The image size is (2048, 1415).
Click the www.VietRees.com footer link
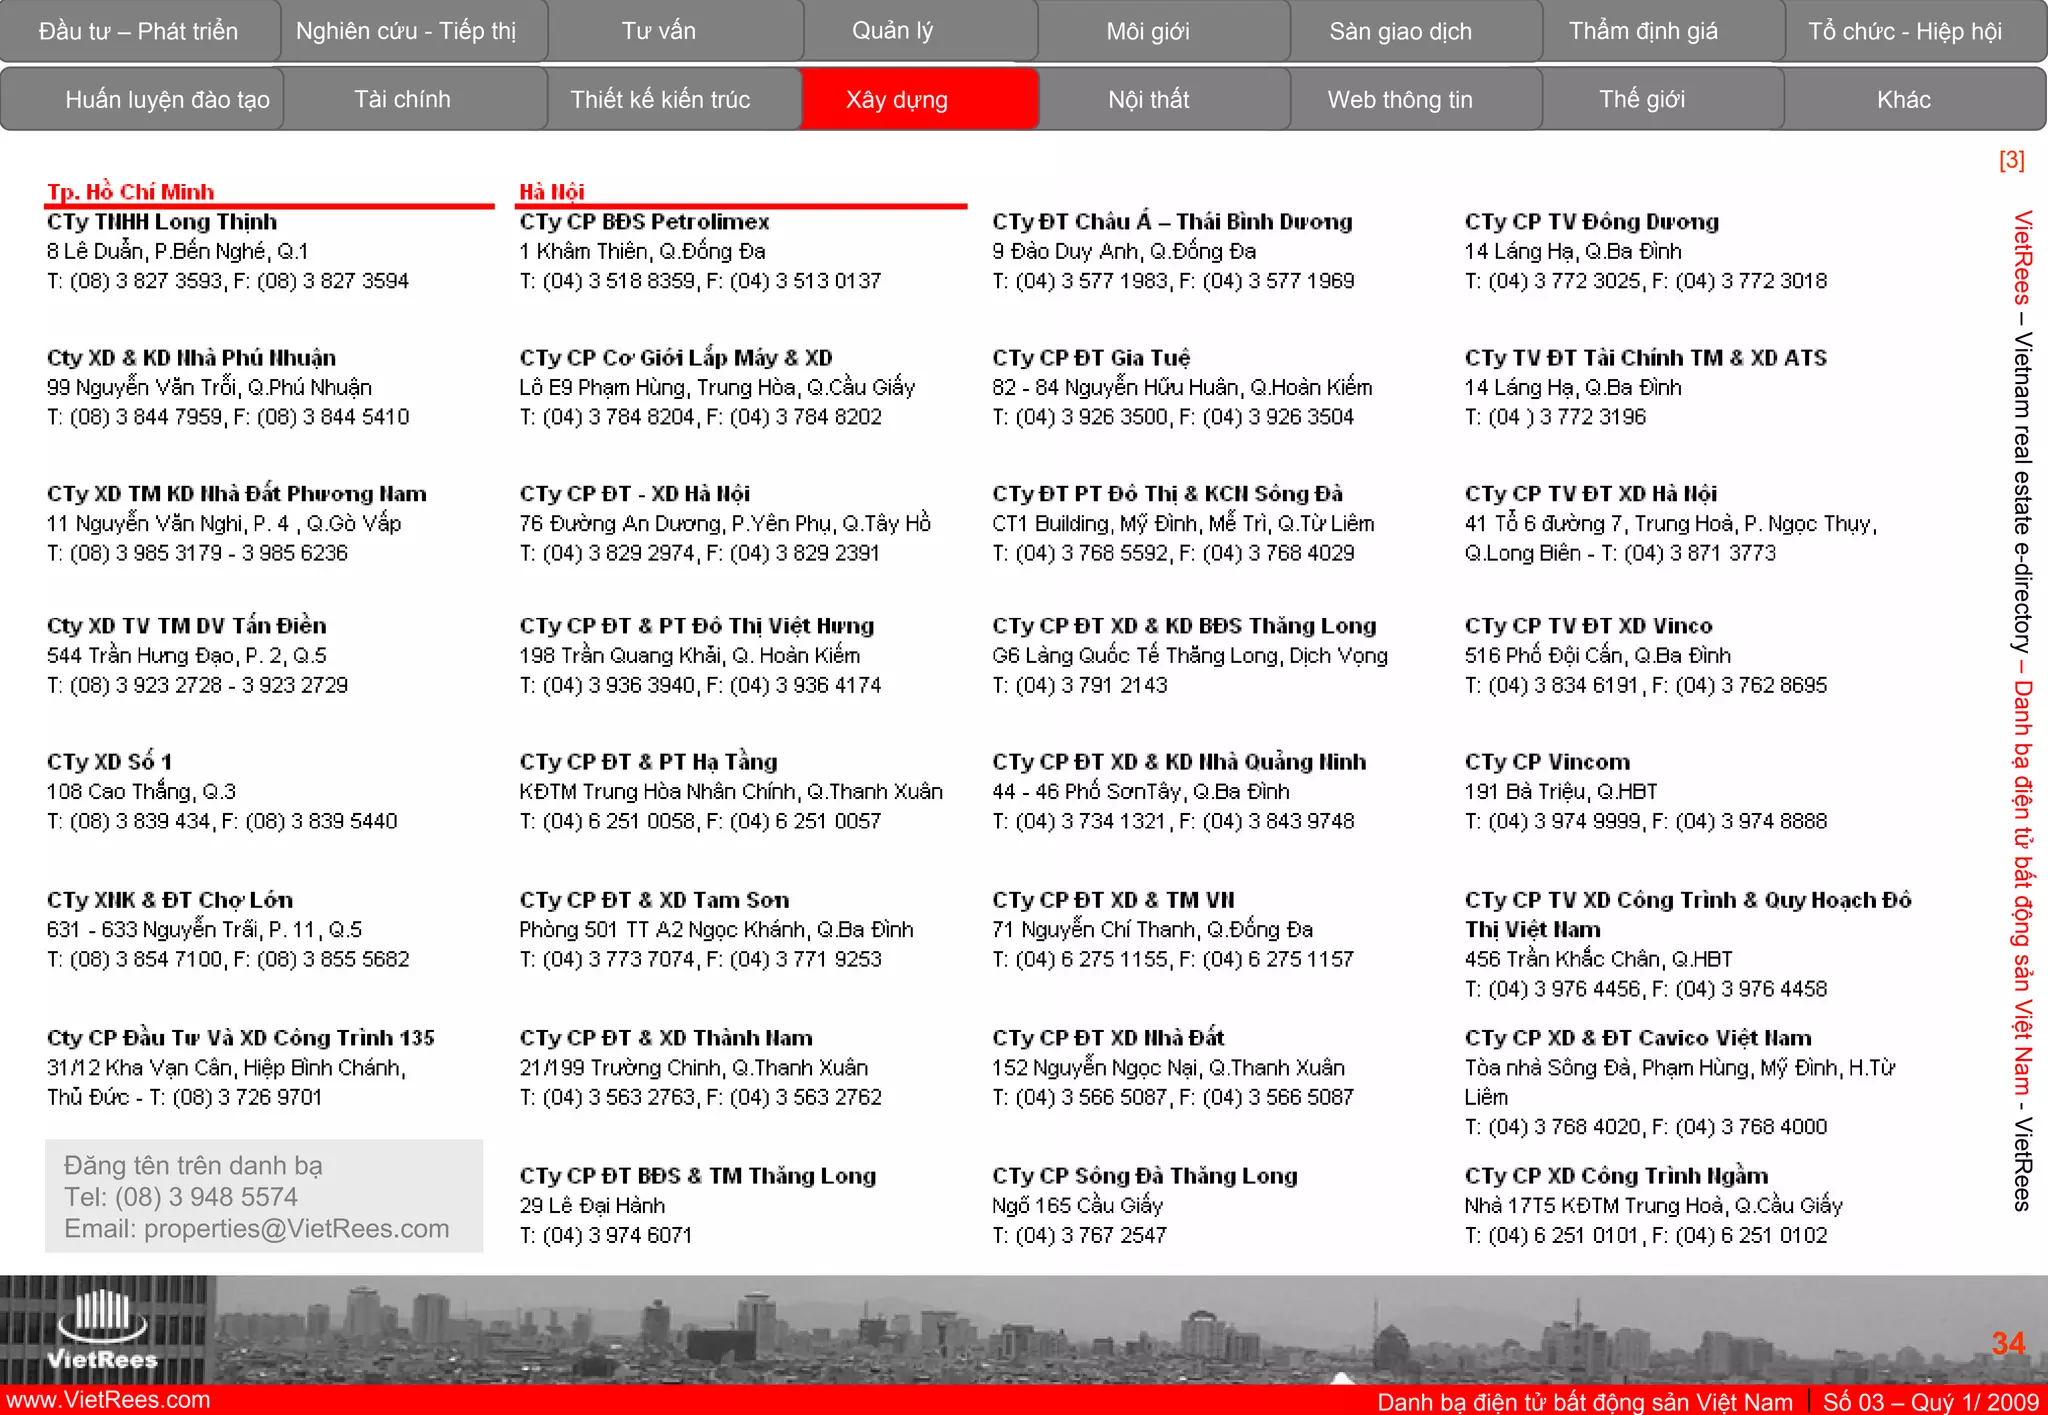click(x=106, y=1400)
